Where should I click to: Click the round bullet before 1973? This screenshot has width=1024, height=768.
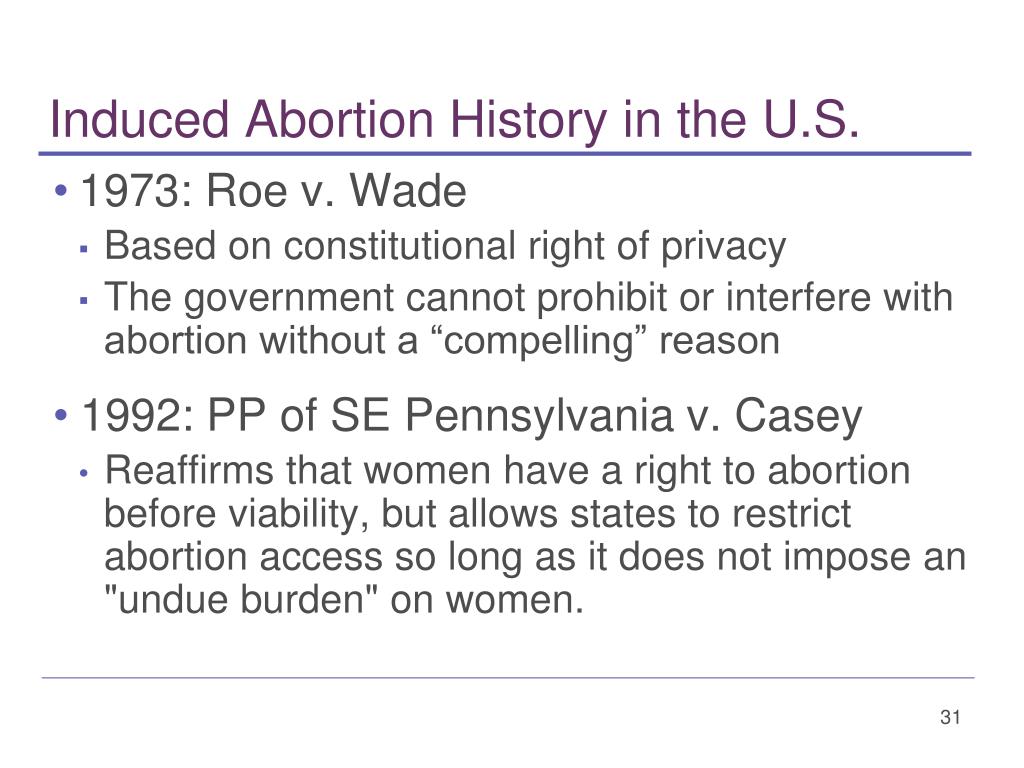click(x=61, y=191)
